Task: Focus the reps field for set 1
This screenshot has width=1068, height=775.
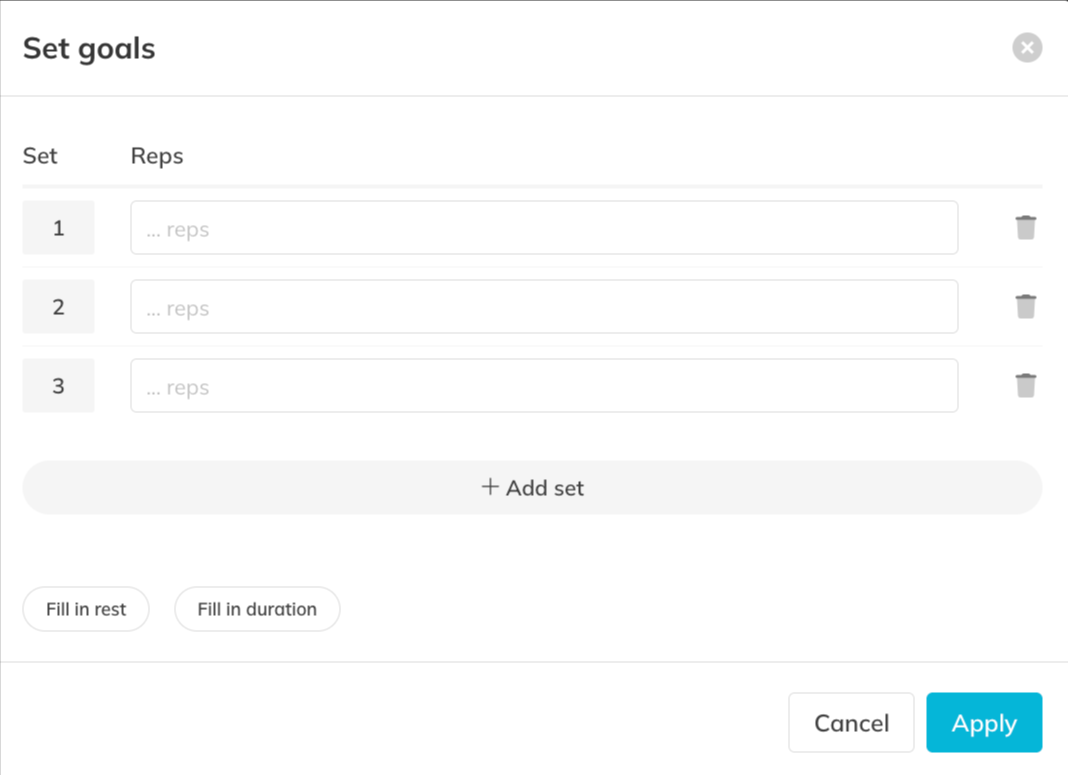Action: pyautogui.click(x=544, y=228)
